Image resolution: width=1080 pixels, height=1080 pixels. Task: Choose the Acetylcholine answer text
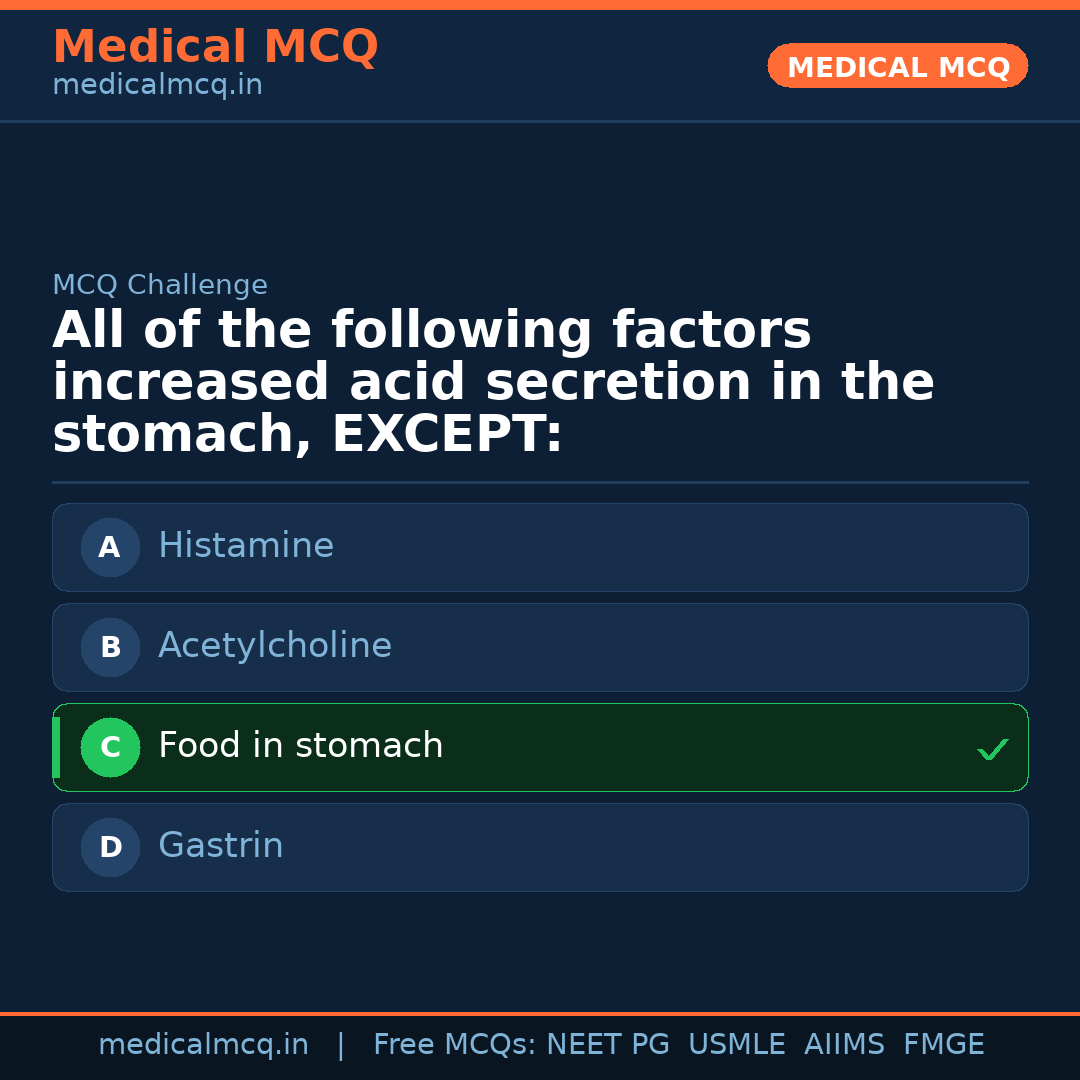coord(275,646)
